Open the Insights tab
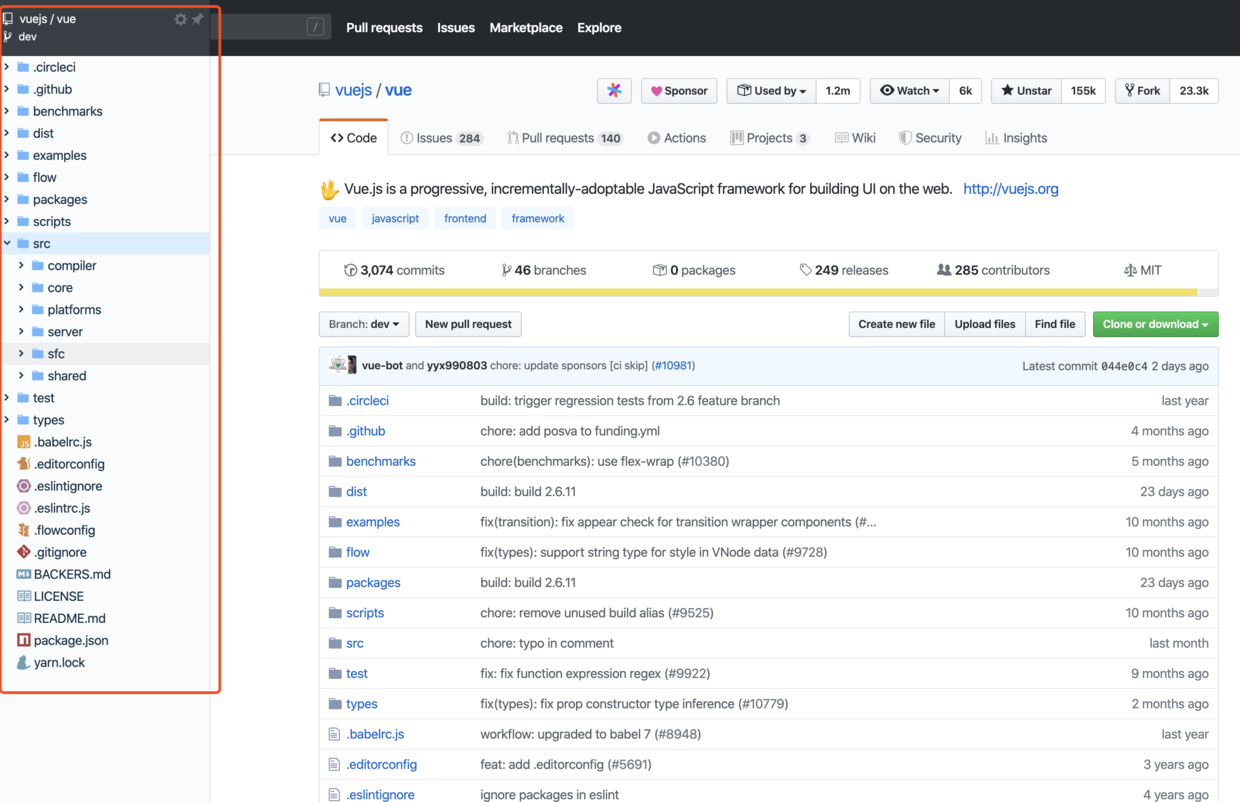Image resolution: width=1240 pixels, height=802 pixels. click(1015, 138)
